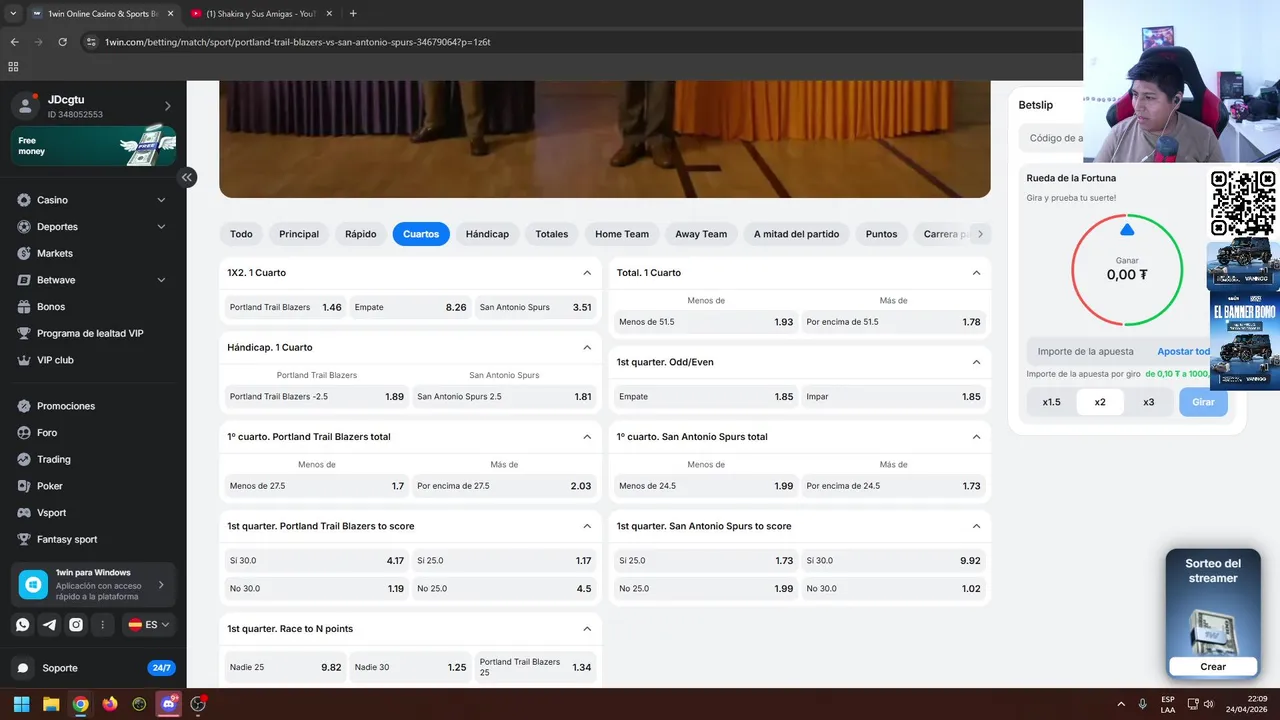This screenshot has width=1280, height=720.
Task: Open Firefox from the taskbar
Action: point(110,704)
